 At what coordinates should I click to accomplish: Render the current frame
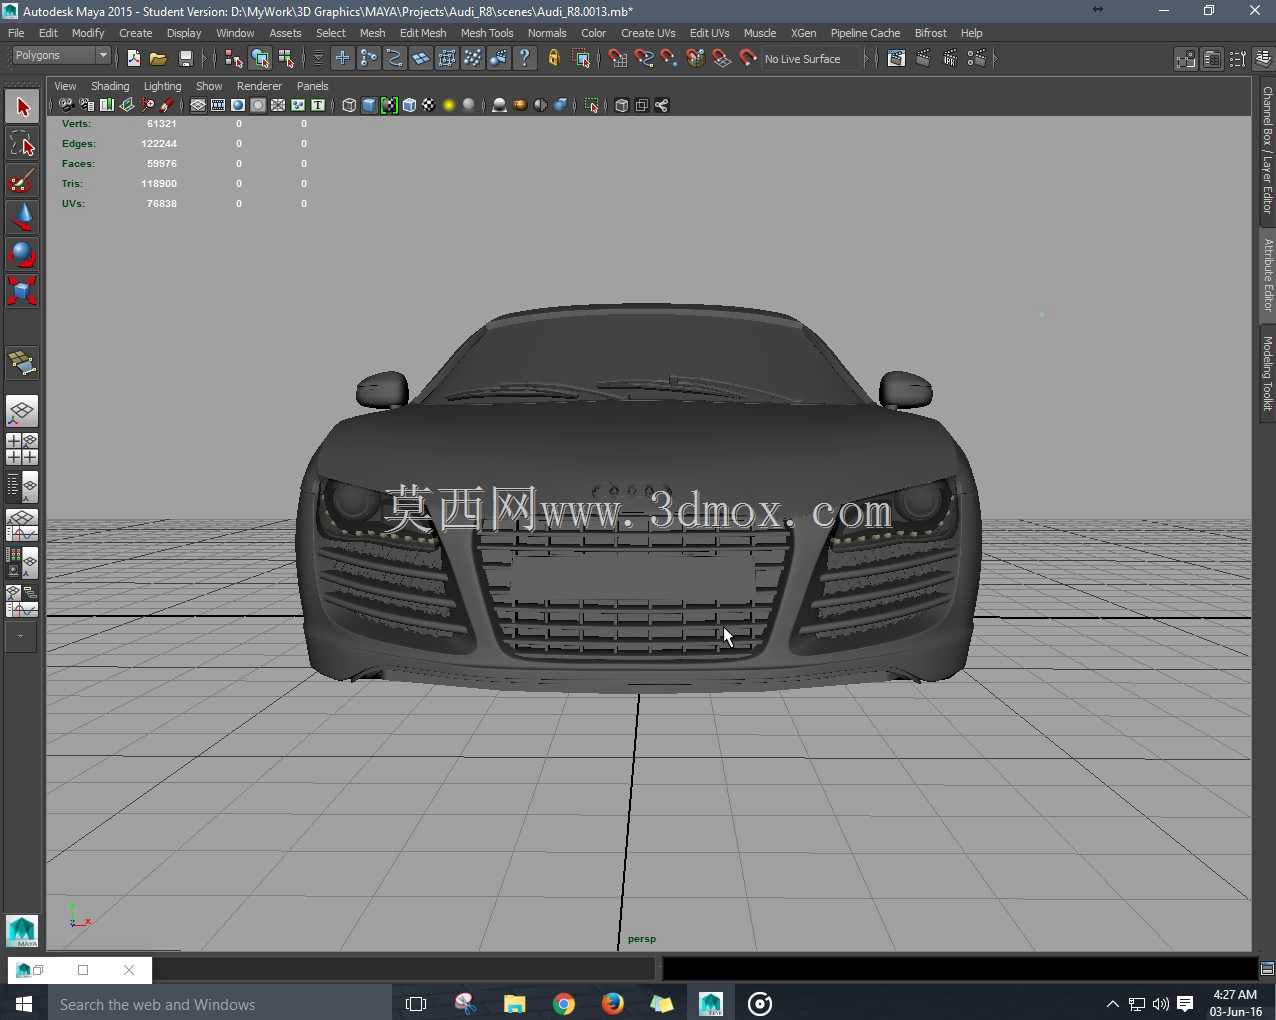pyautogui.click(x=923, y=59)
